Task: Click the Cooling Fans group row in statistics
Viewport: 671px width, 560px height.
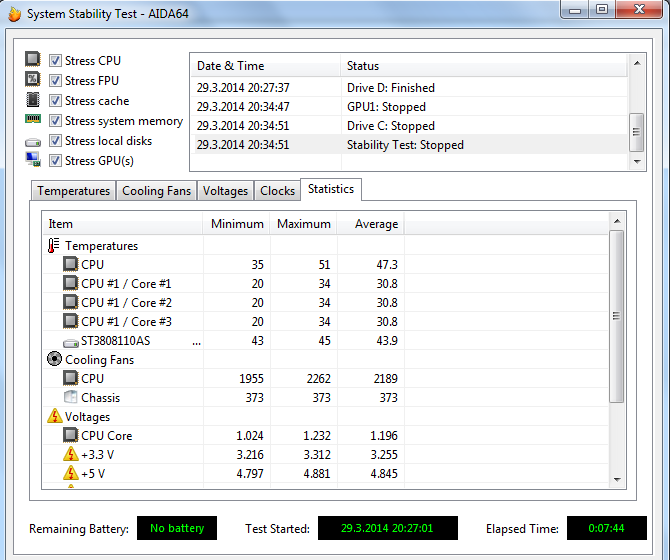Action: [325, 359]
